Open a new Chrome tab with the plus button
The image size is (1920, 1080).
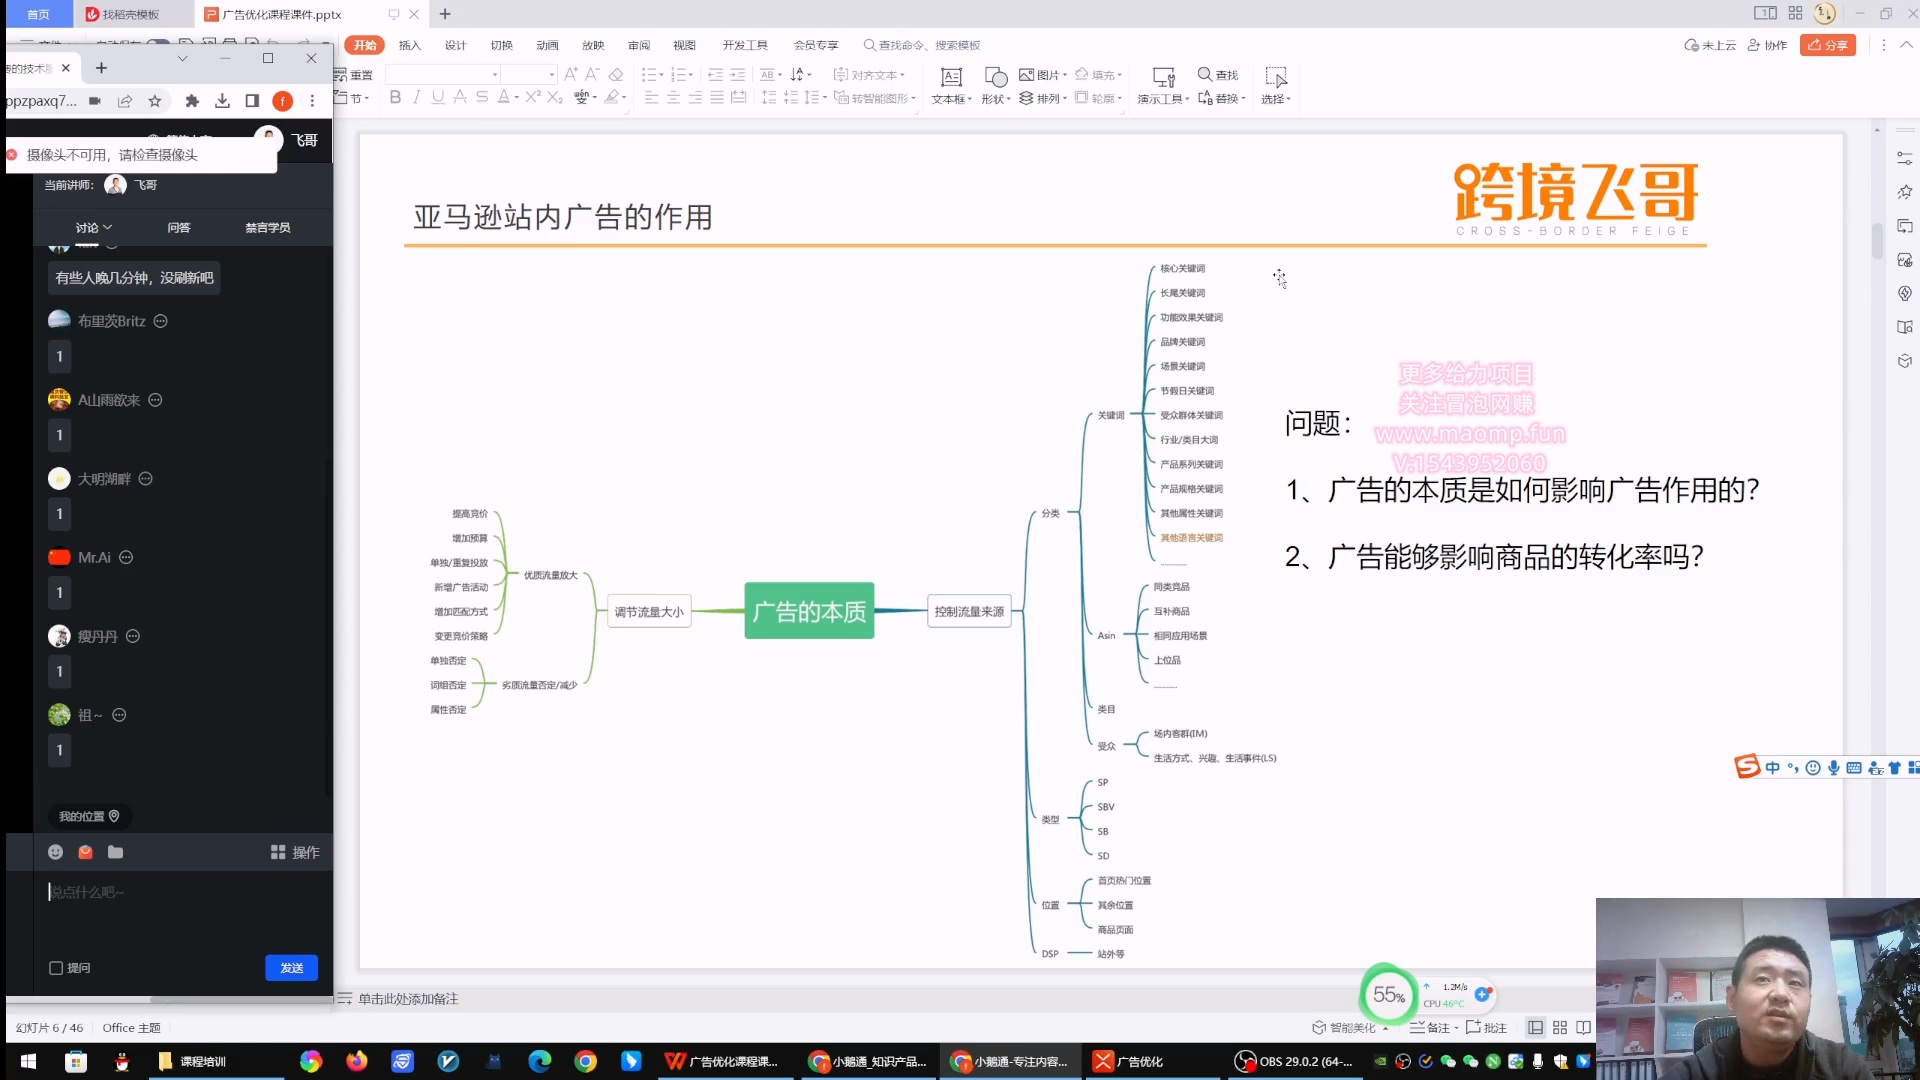(102, 68)
